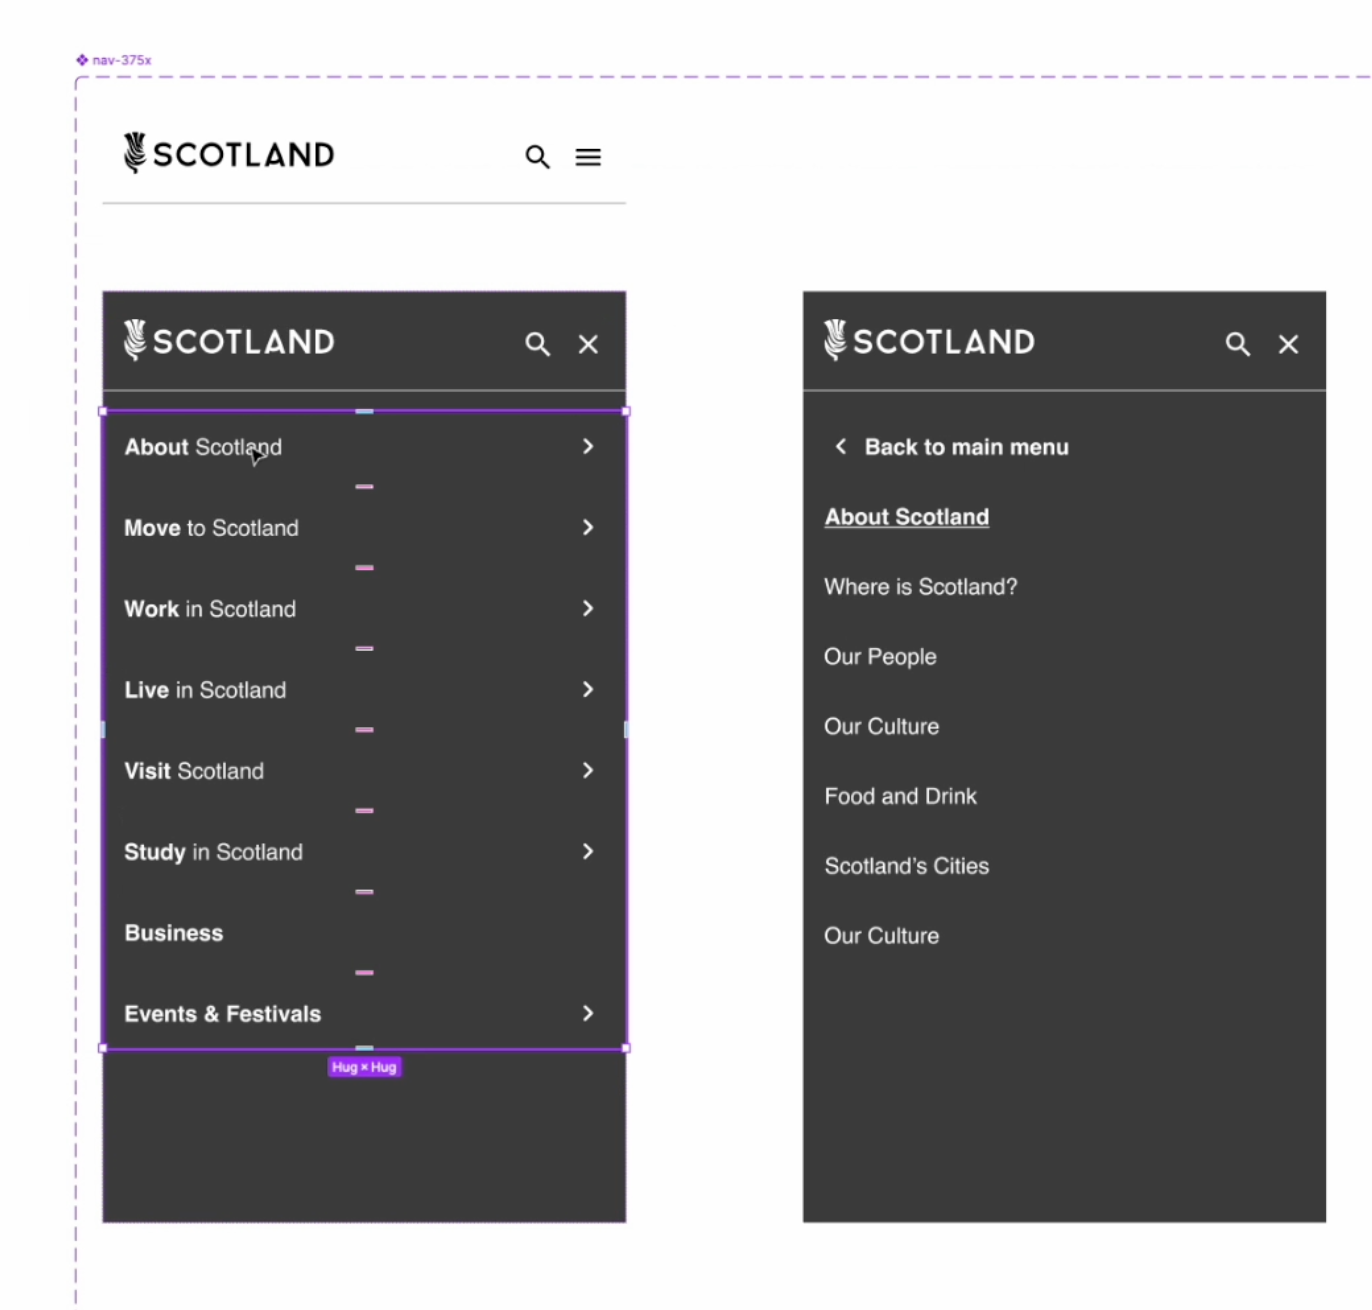Viewport: 1372px width, 1310px height.
Task: Click the bottom-right selection corner handle
Action: click(626, 1048)
